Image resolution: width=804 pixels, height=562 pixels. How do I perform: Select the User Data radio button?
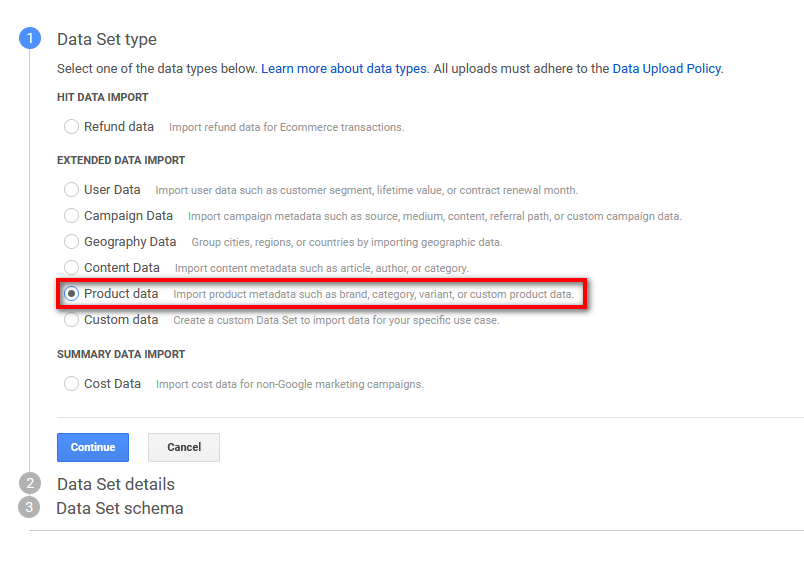pos(71,189)
